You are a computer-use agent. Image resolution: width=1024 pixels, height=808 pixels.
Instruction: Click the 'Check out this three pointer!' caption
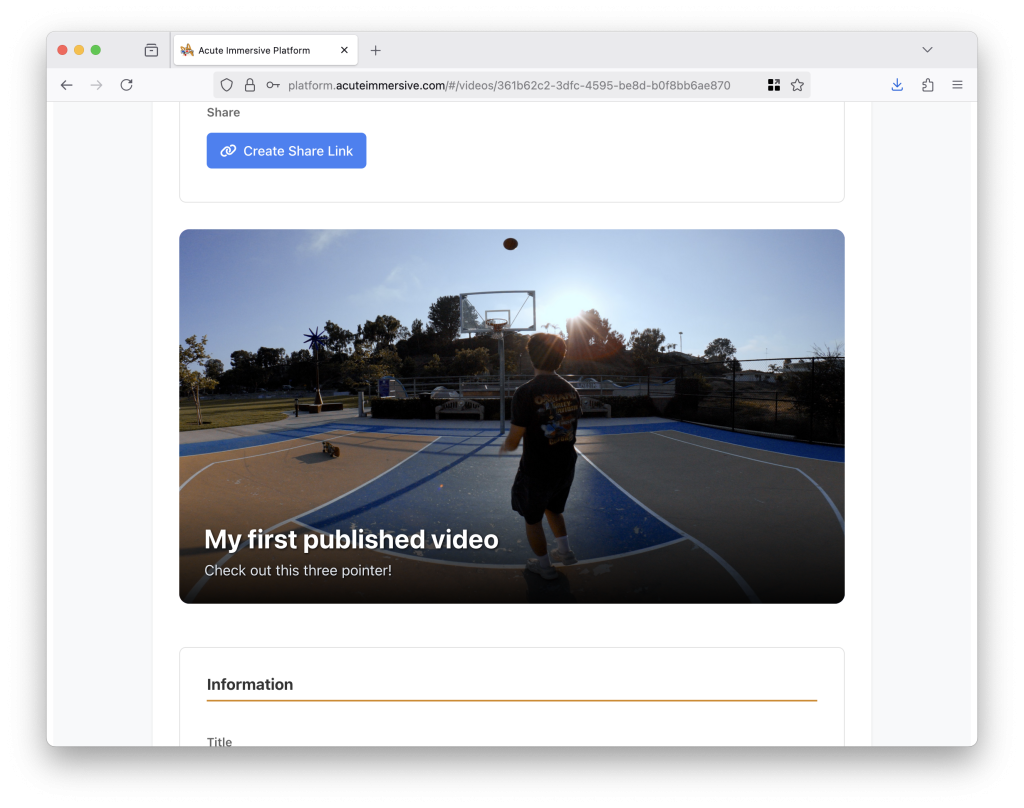click(x=298, y=570)
